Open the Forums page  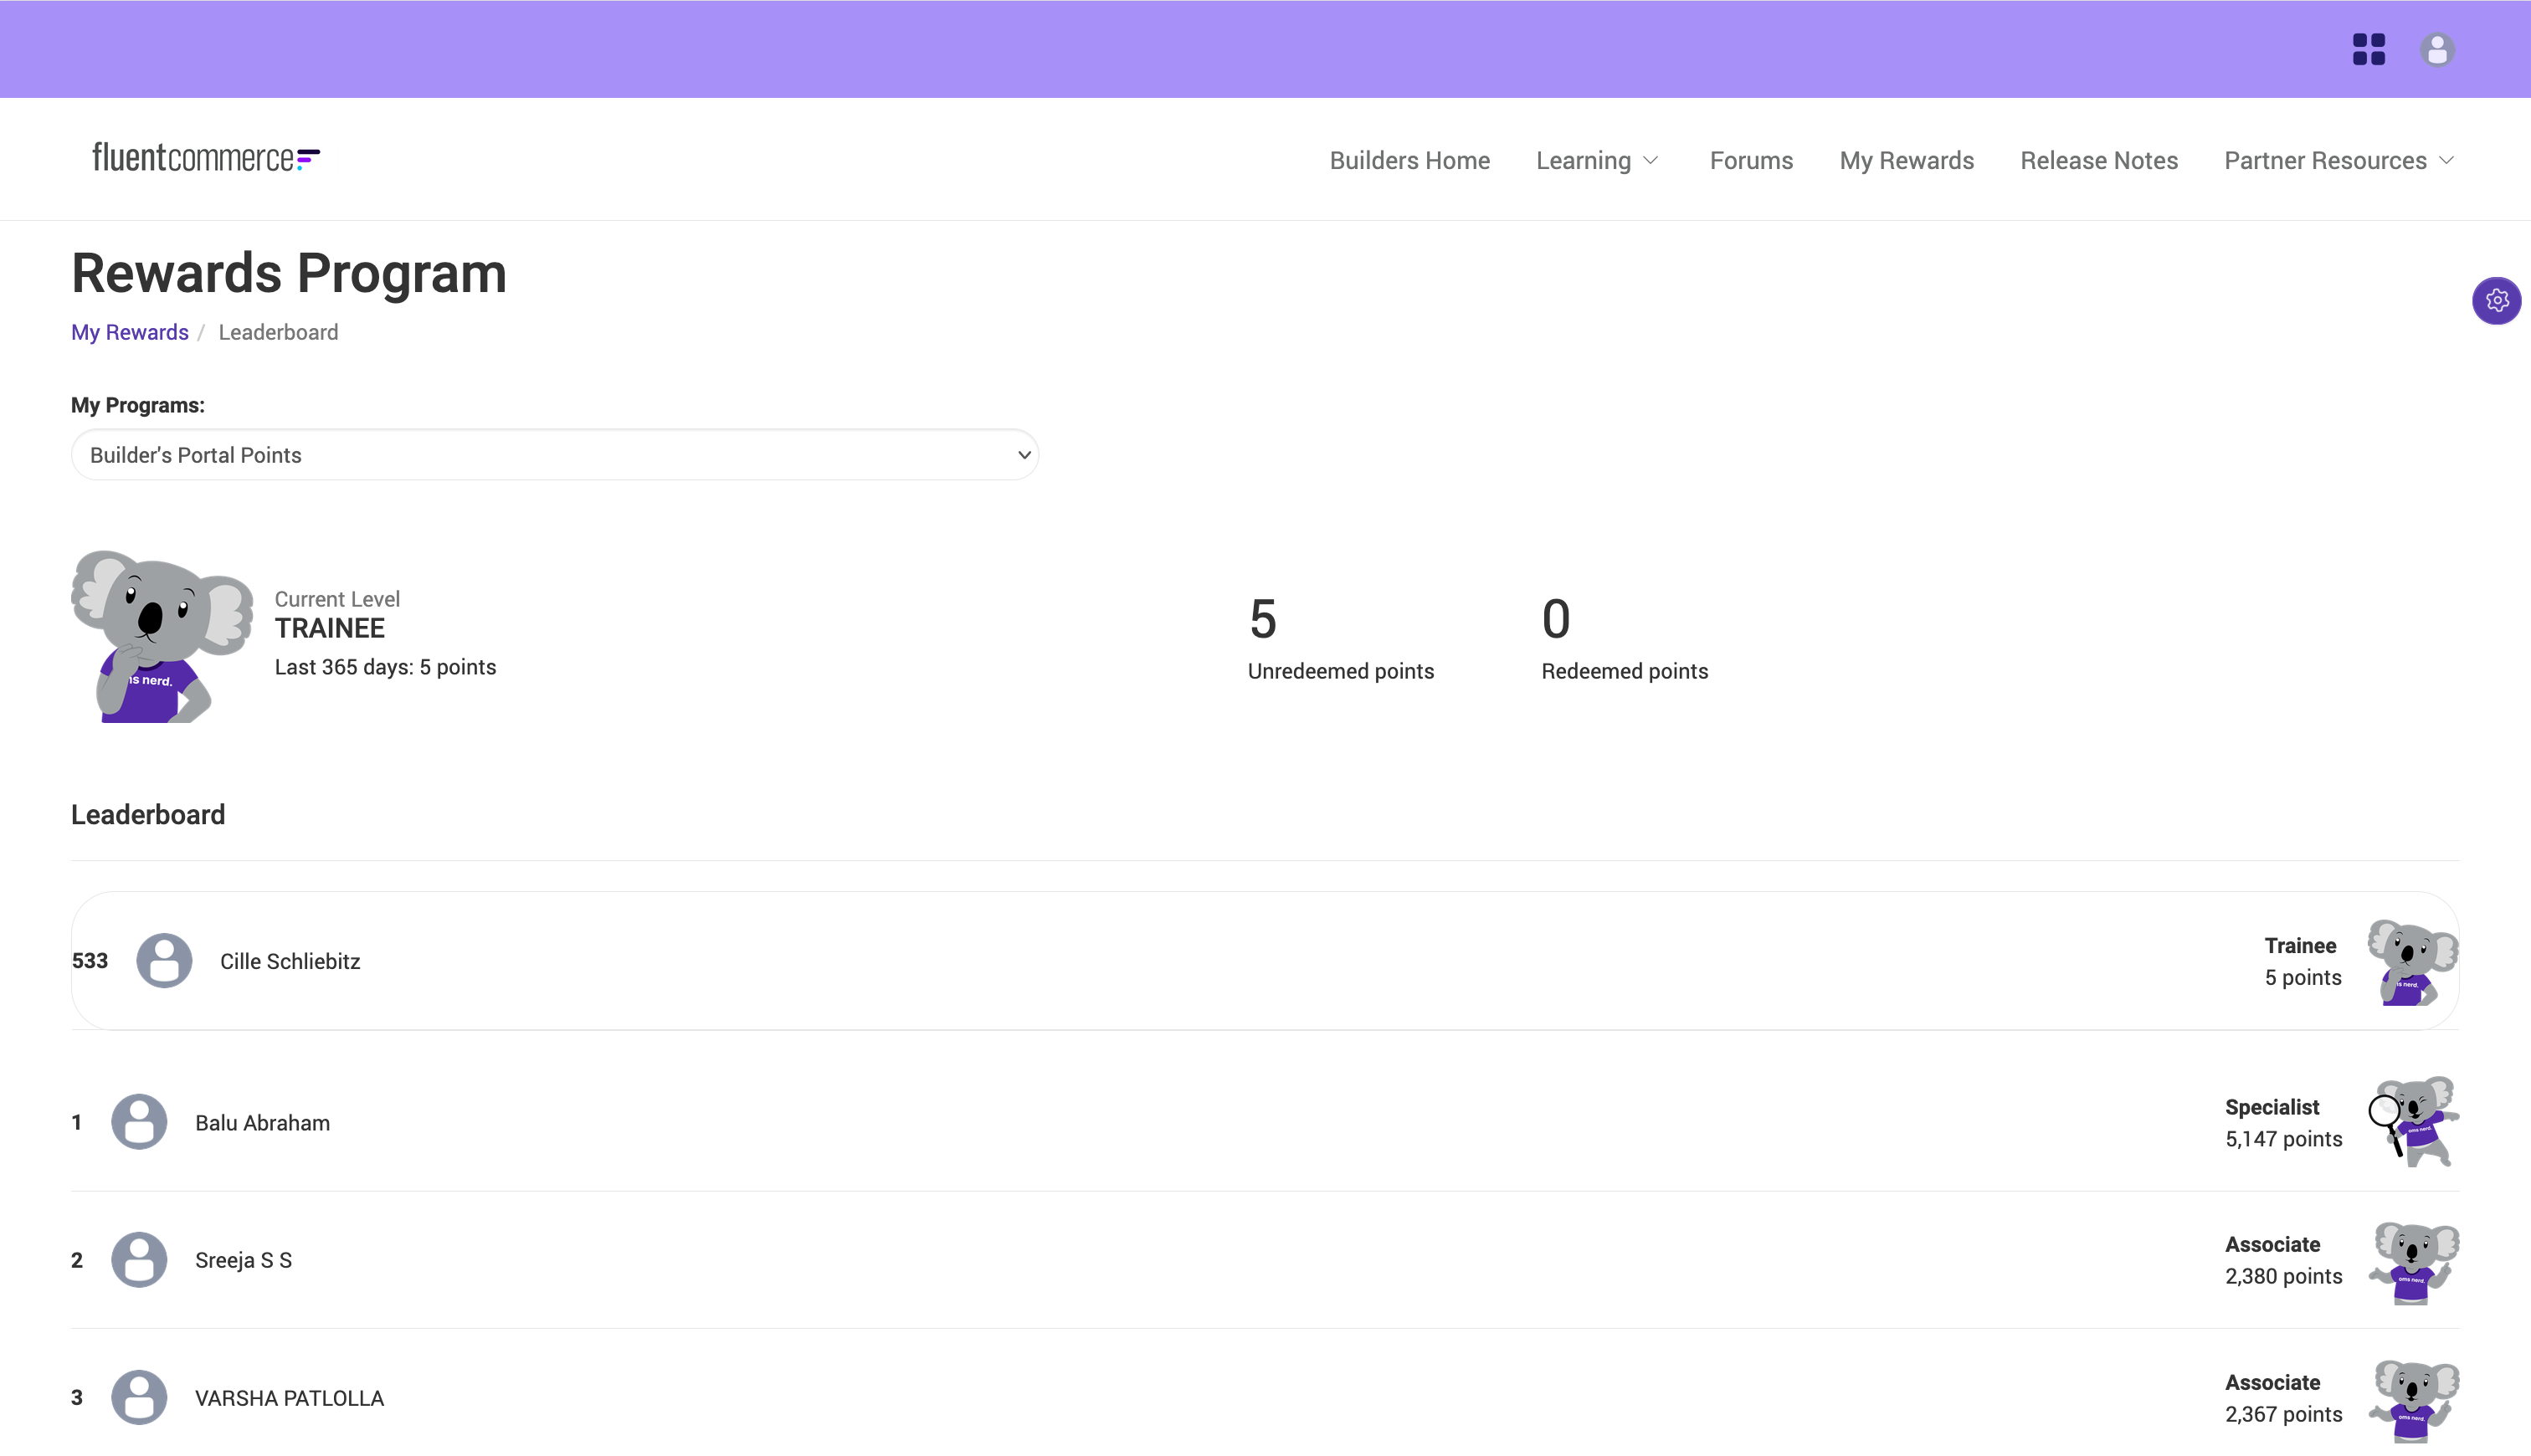1751,160
